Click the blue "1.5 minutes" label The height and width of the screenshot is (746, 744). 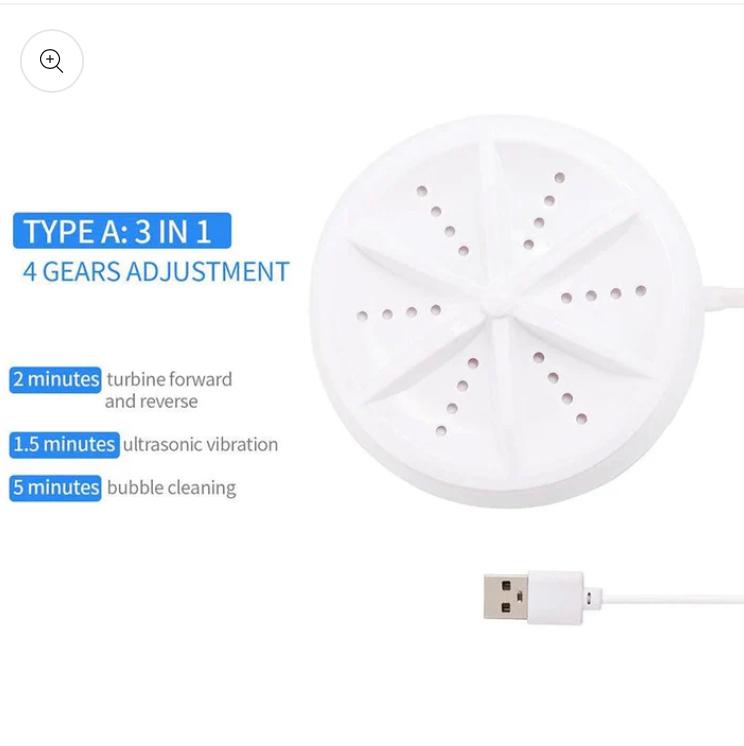[64, 445]
